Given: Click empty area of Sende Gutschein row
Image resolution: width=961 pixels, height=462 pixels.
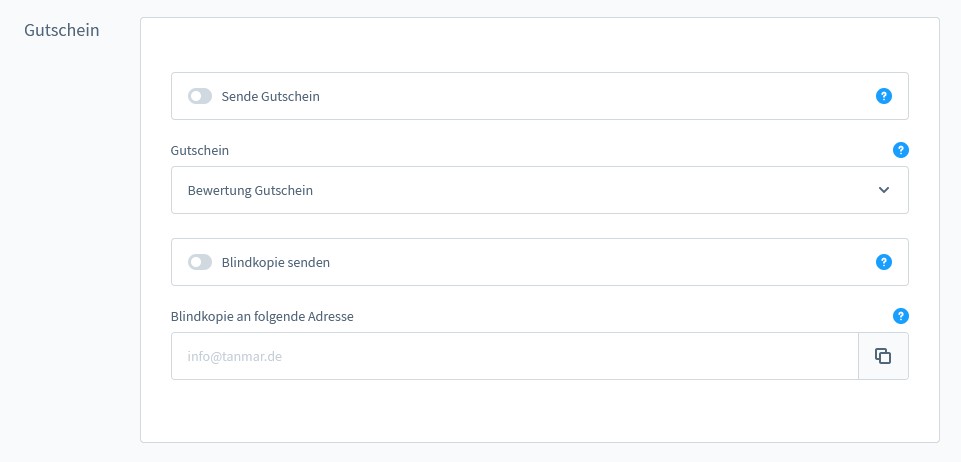Looking at the screenshot, I should [x=600, y=96].
